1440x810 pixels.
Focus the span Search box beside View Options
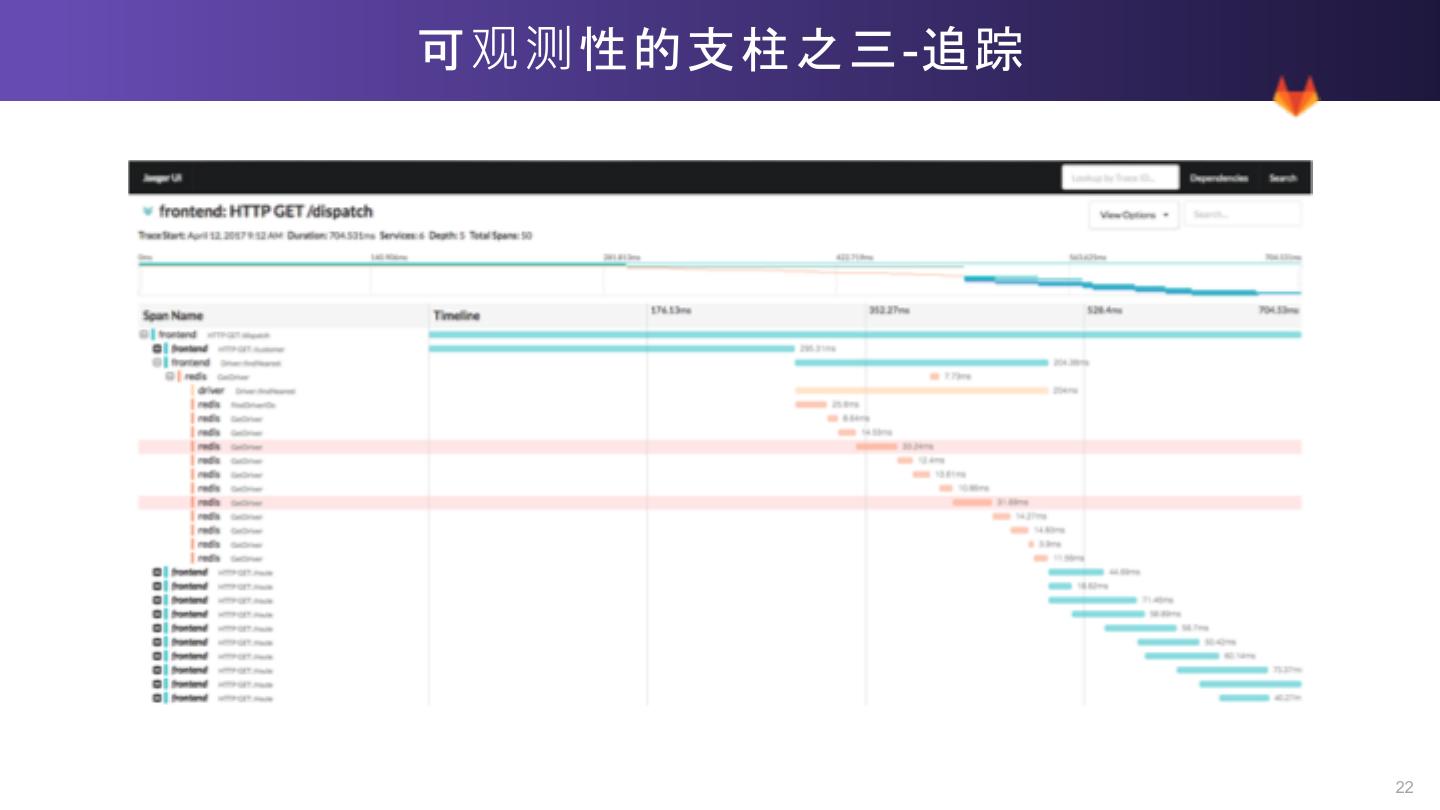[1242, 215]
